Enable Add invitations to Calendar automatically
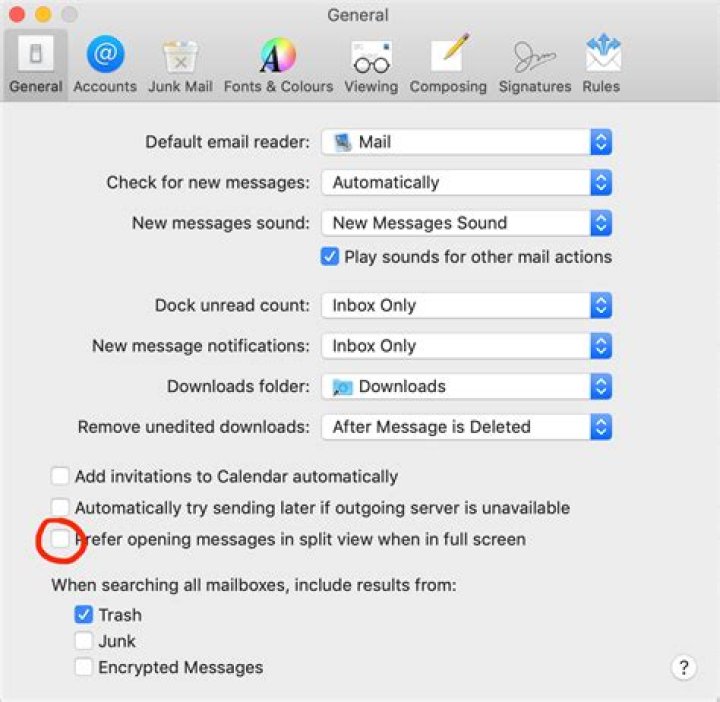720x702 pixels. (x=61, y=477)
